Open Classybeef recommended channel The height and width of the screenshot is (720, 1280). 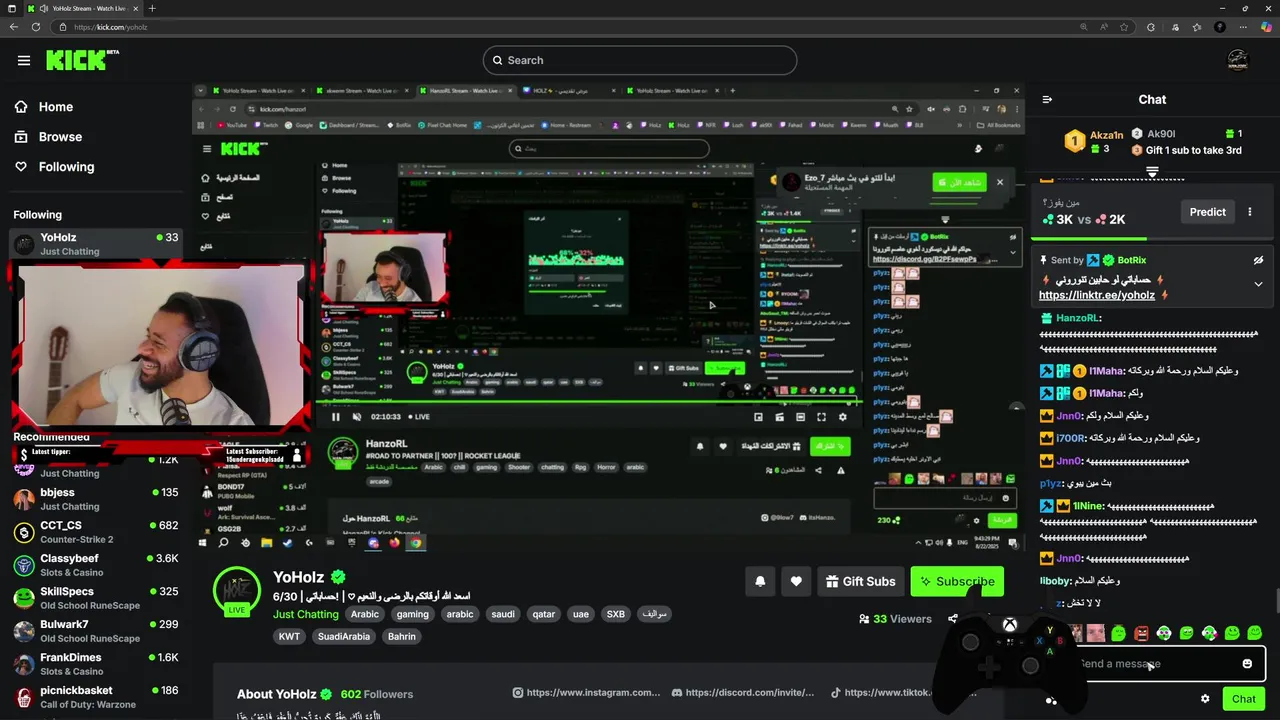tap(96, 565)
